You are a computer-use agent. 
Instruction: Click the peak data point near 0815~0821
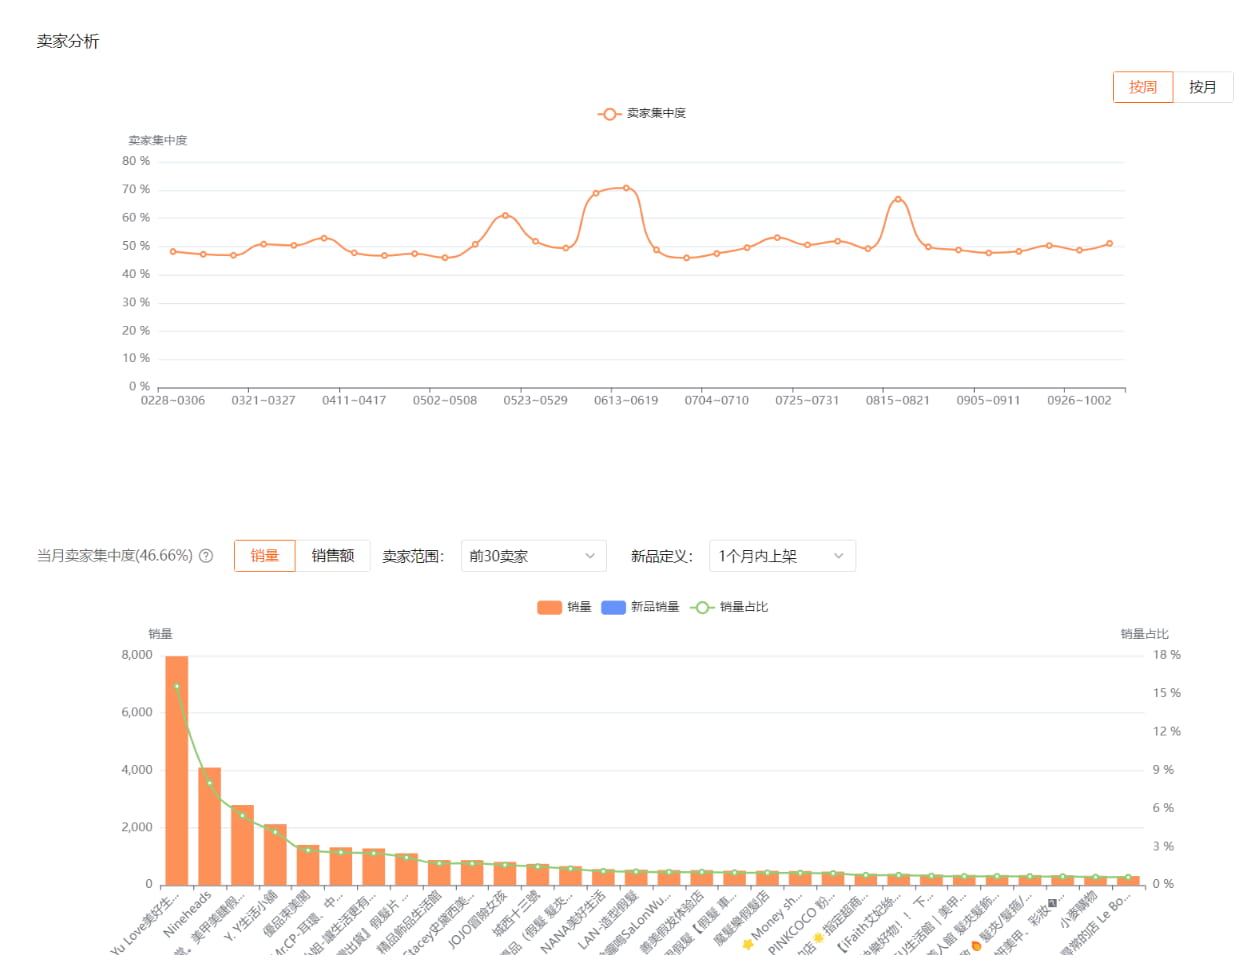(898, 199)
